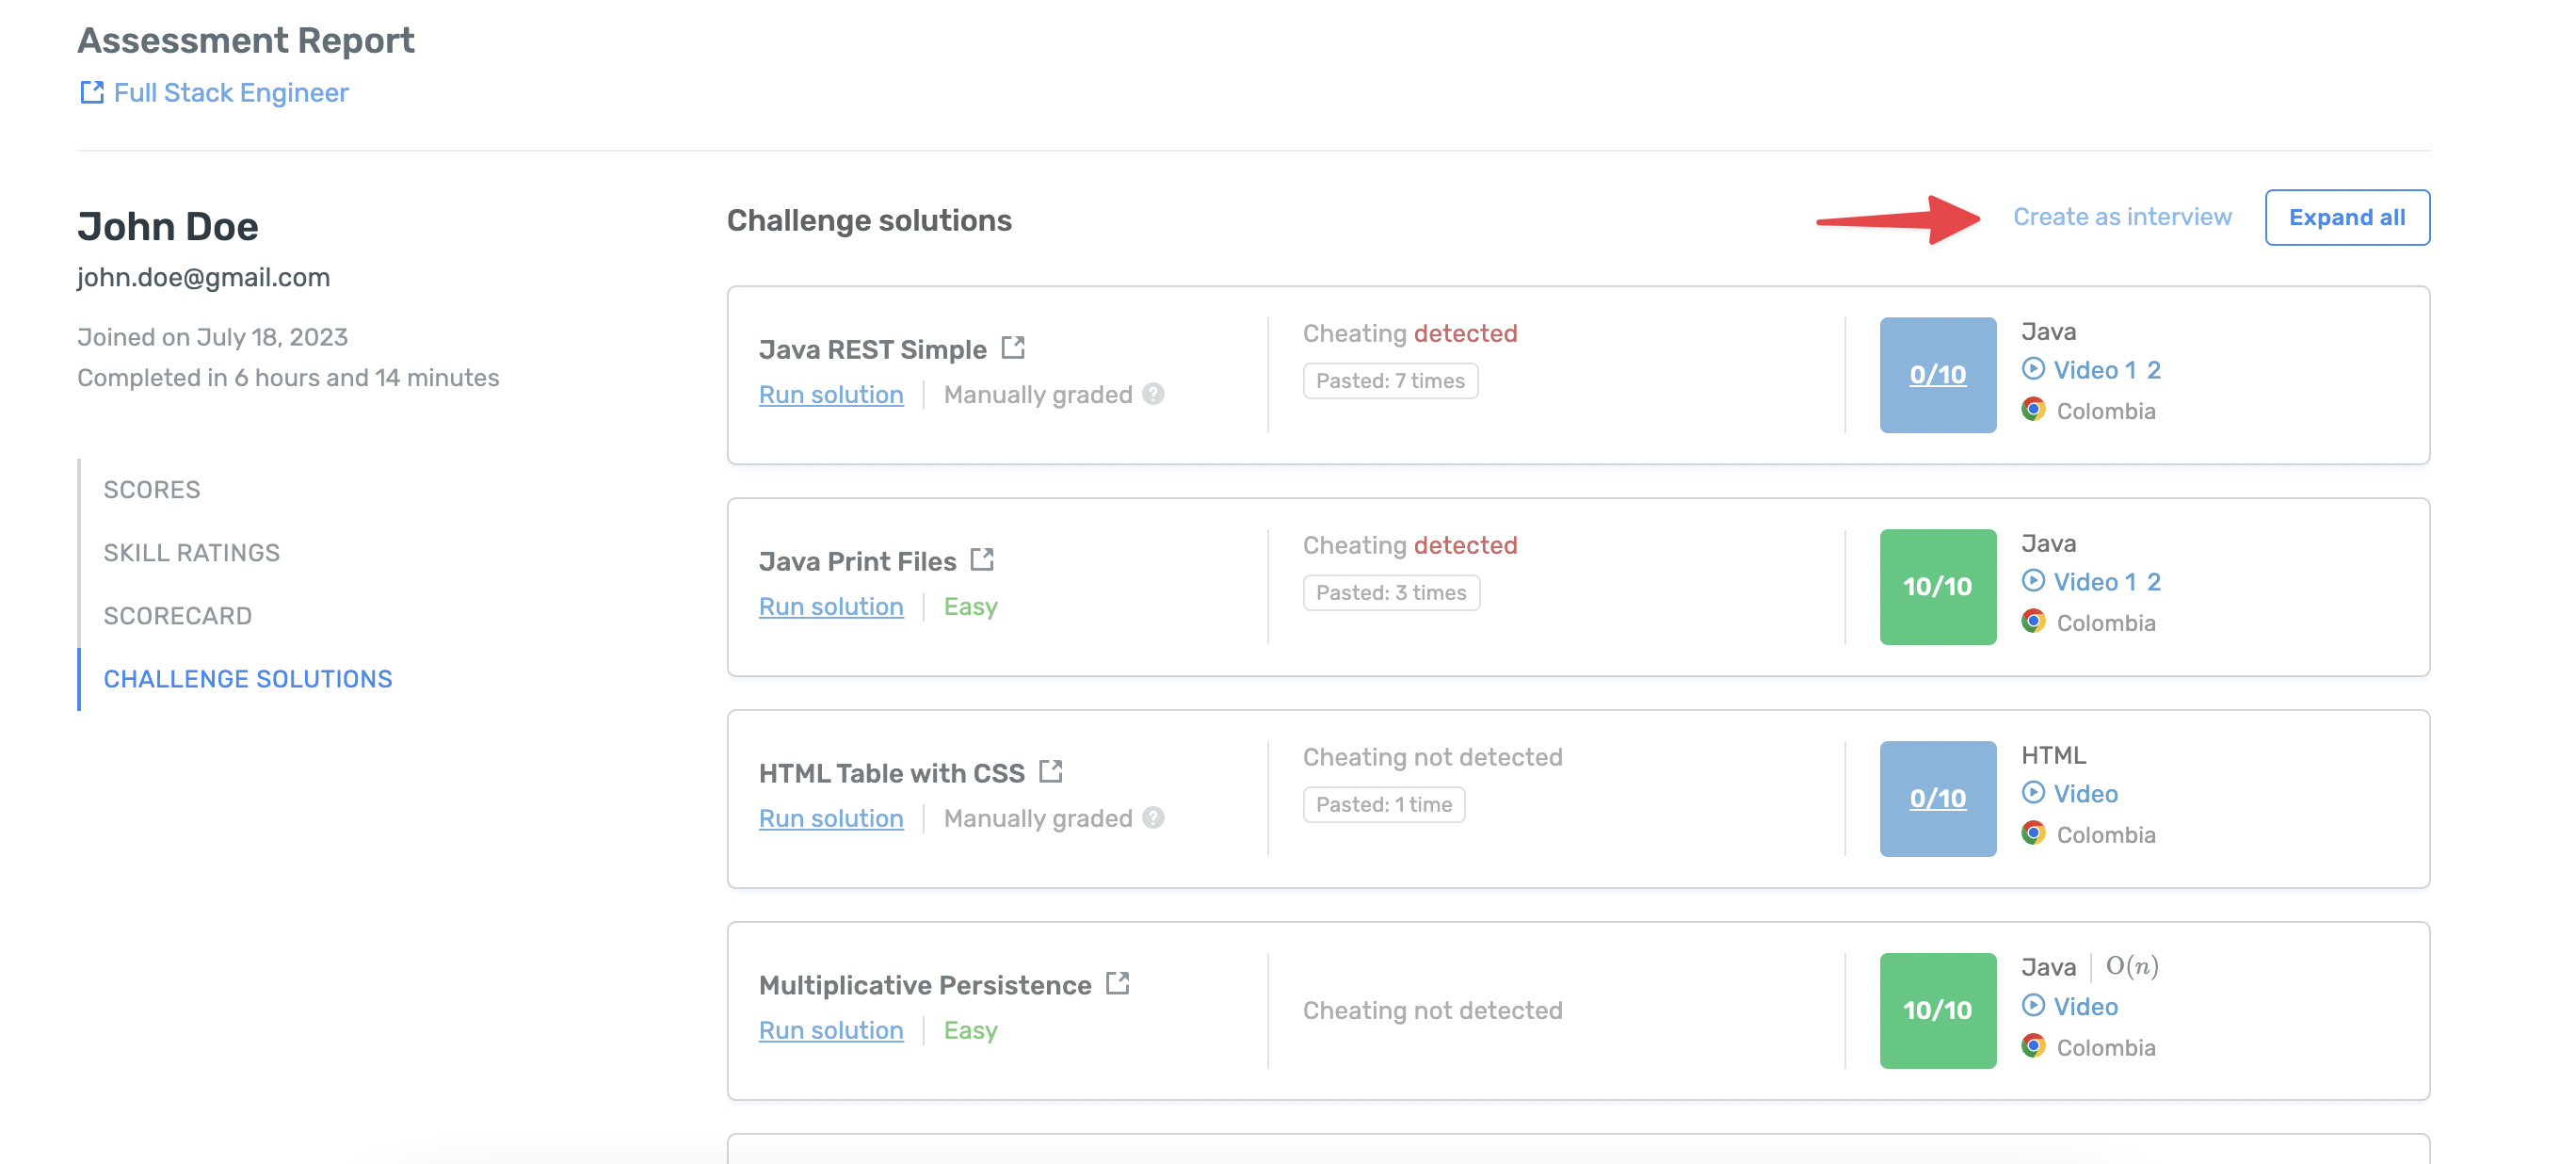Open video 2 for Java REST Simple

point(2153,370)
